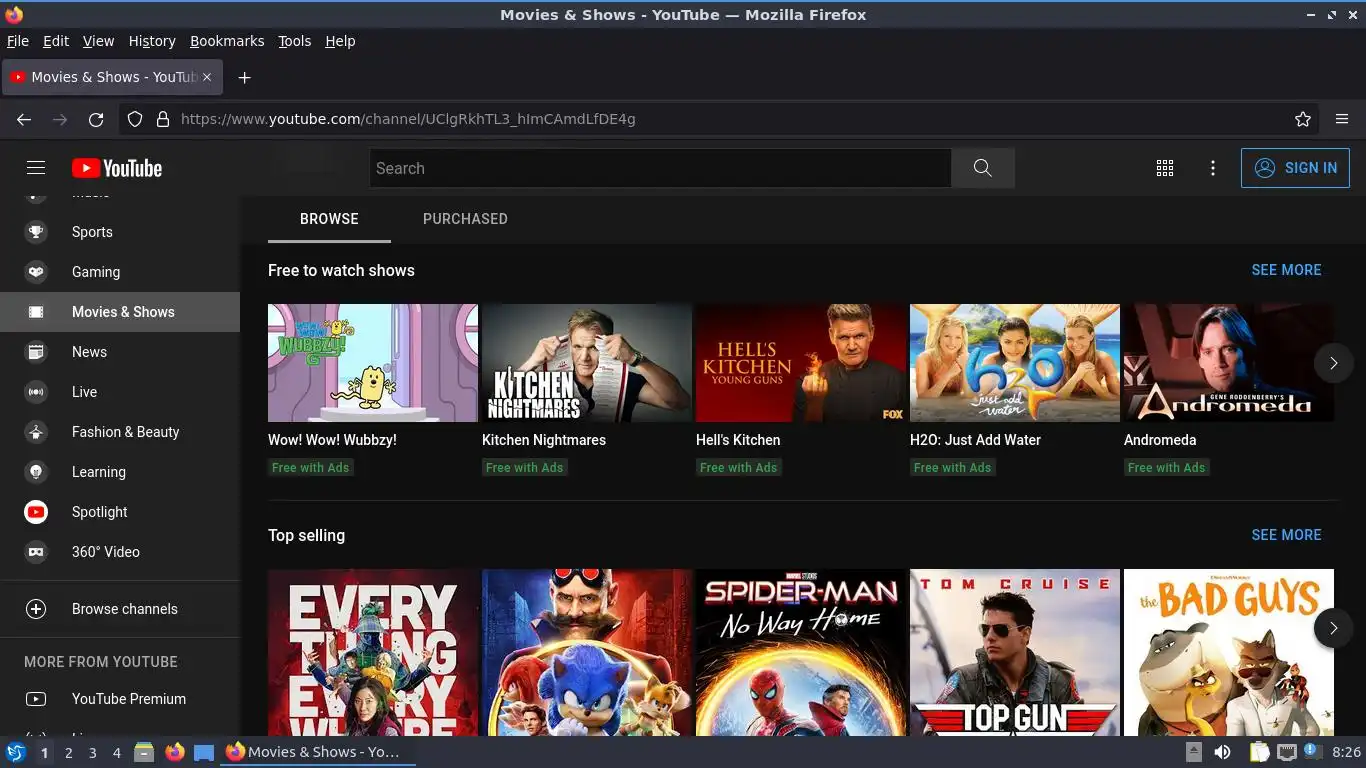Reload the page with the refresh icon
Image resolution: width=1366 pixels, height=768 pixels.
pyautogui.click(x=96, y=119)
